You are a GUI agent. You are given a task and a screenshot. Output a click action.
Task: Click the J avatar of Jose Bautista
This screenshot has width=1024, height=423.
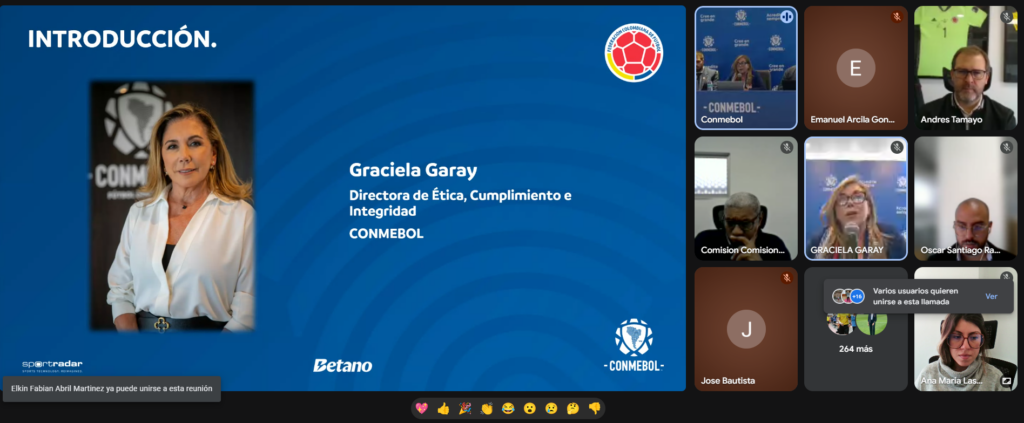[x=746, y=329]
